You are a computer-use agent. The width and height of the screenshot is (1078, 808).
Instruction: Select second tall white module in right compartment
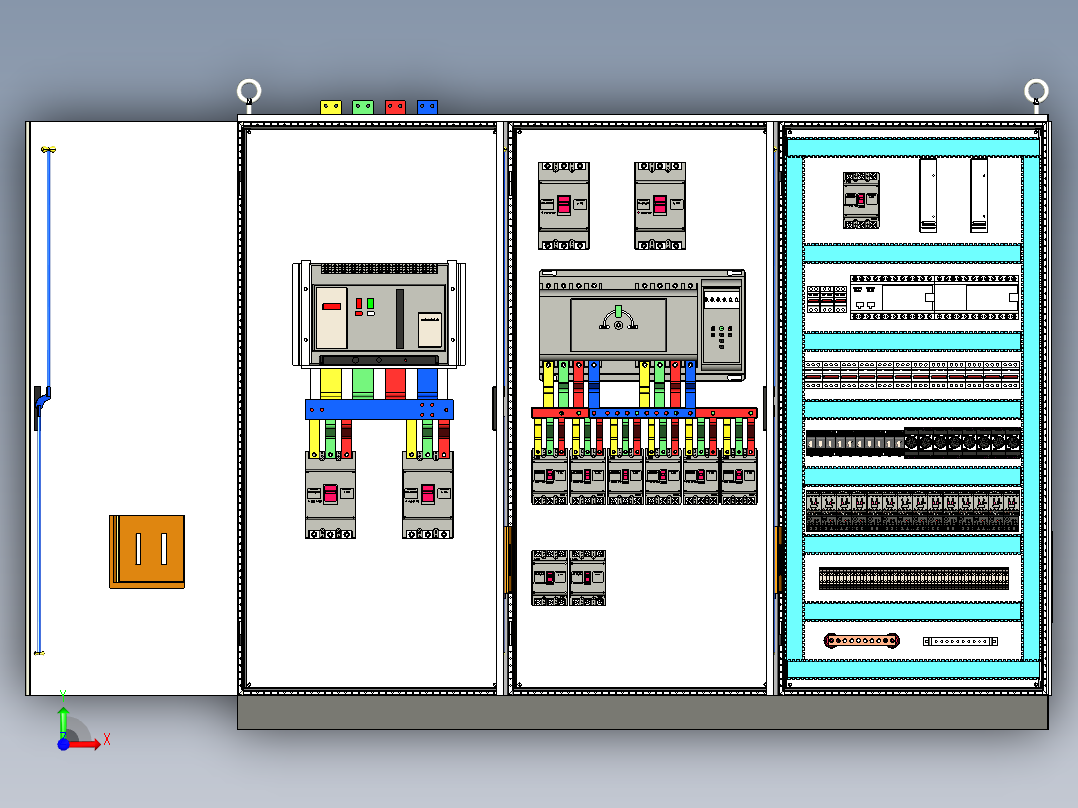click(x=979, y=195)
